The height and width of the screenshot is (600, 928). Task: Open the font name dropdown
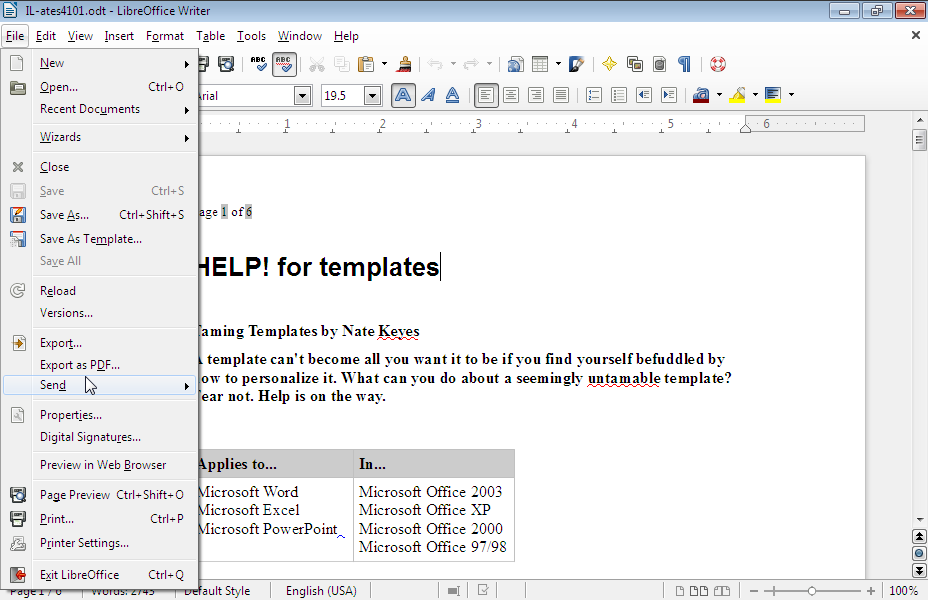302,95
